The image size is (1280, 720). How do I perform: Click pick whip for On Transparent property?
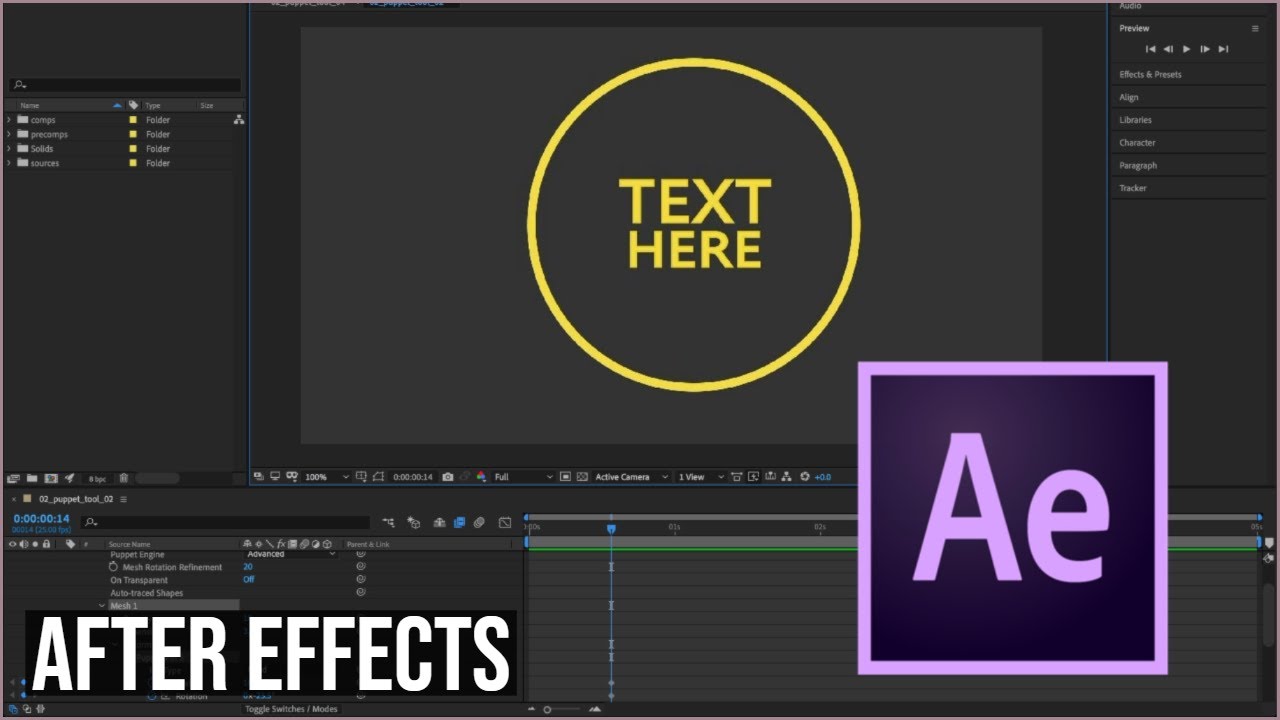[361, 580]
